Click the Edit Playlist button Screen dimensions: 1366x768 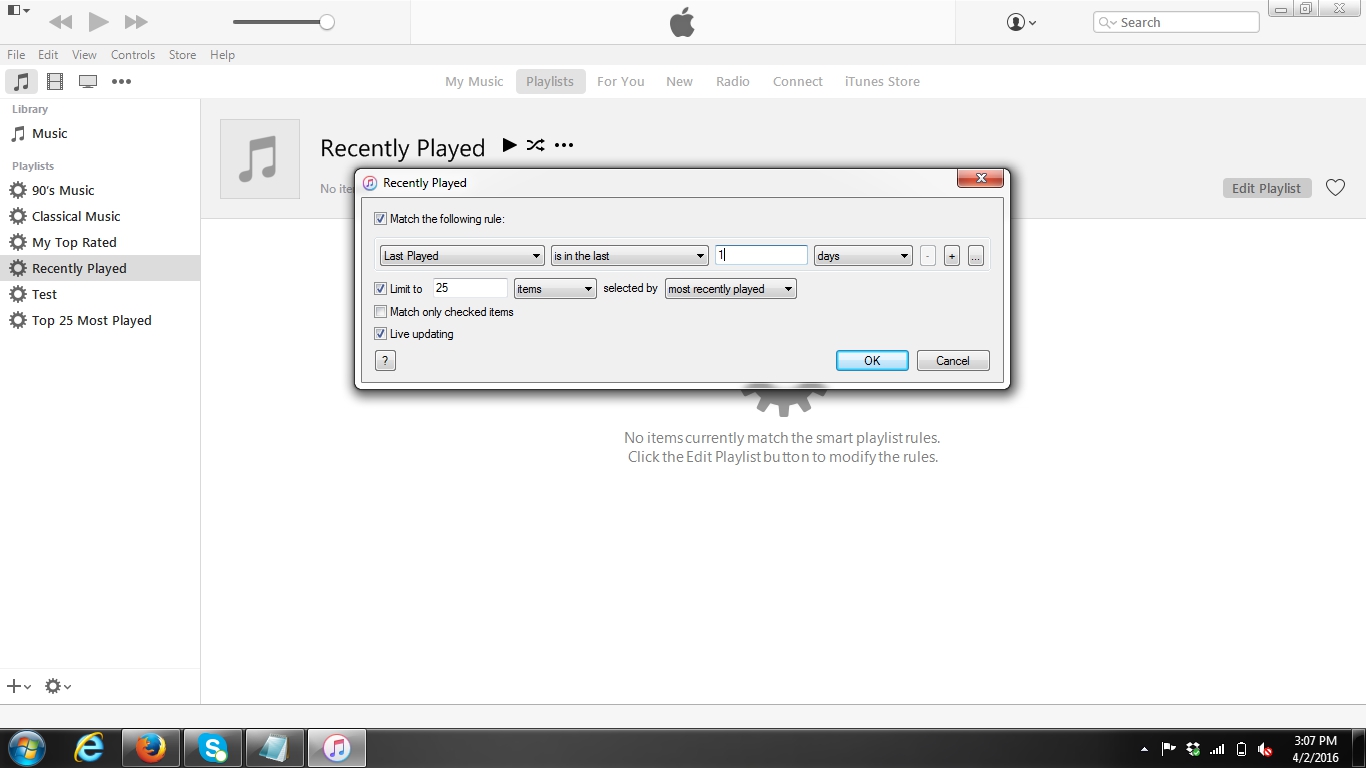(1267, 188)
